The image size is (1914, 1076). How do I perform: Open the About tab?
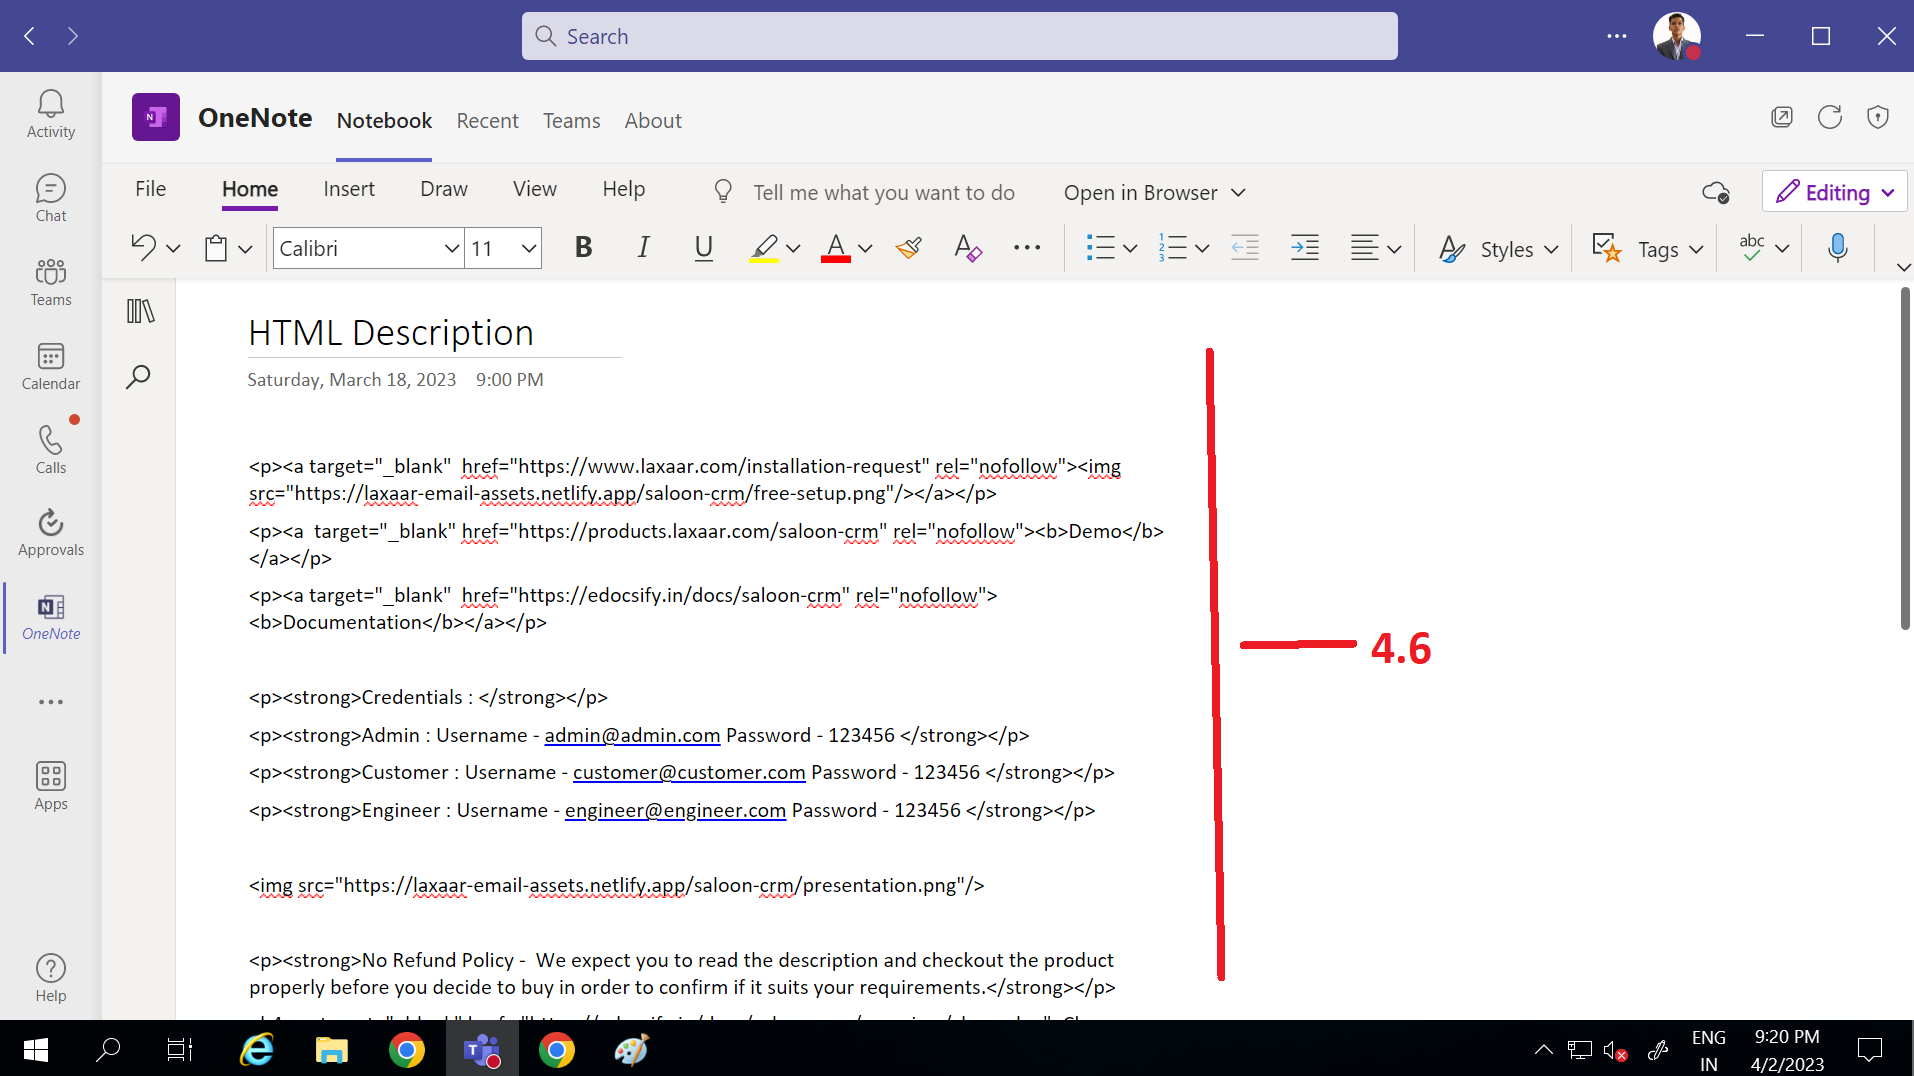pyautogui.click(x=653, y=121)
